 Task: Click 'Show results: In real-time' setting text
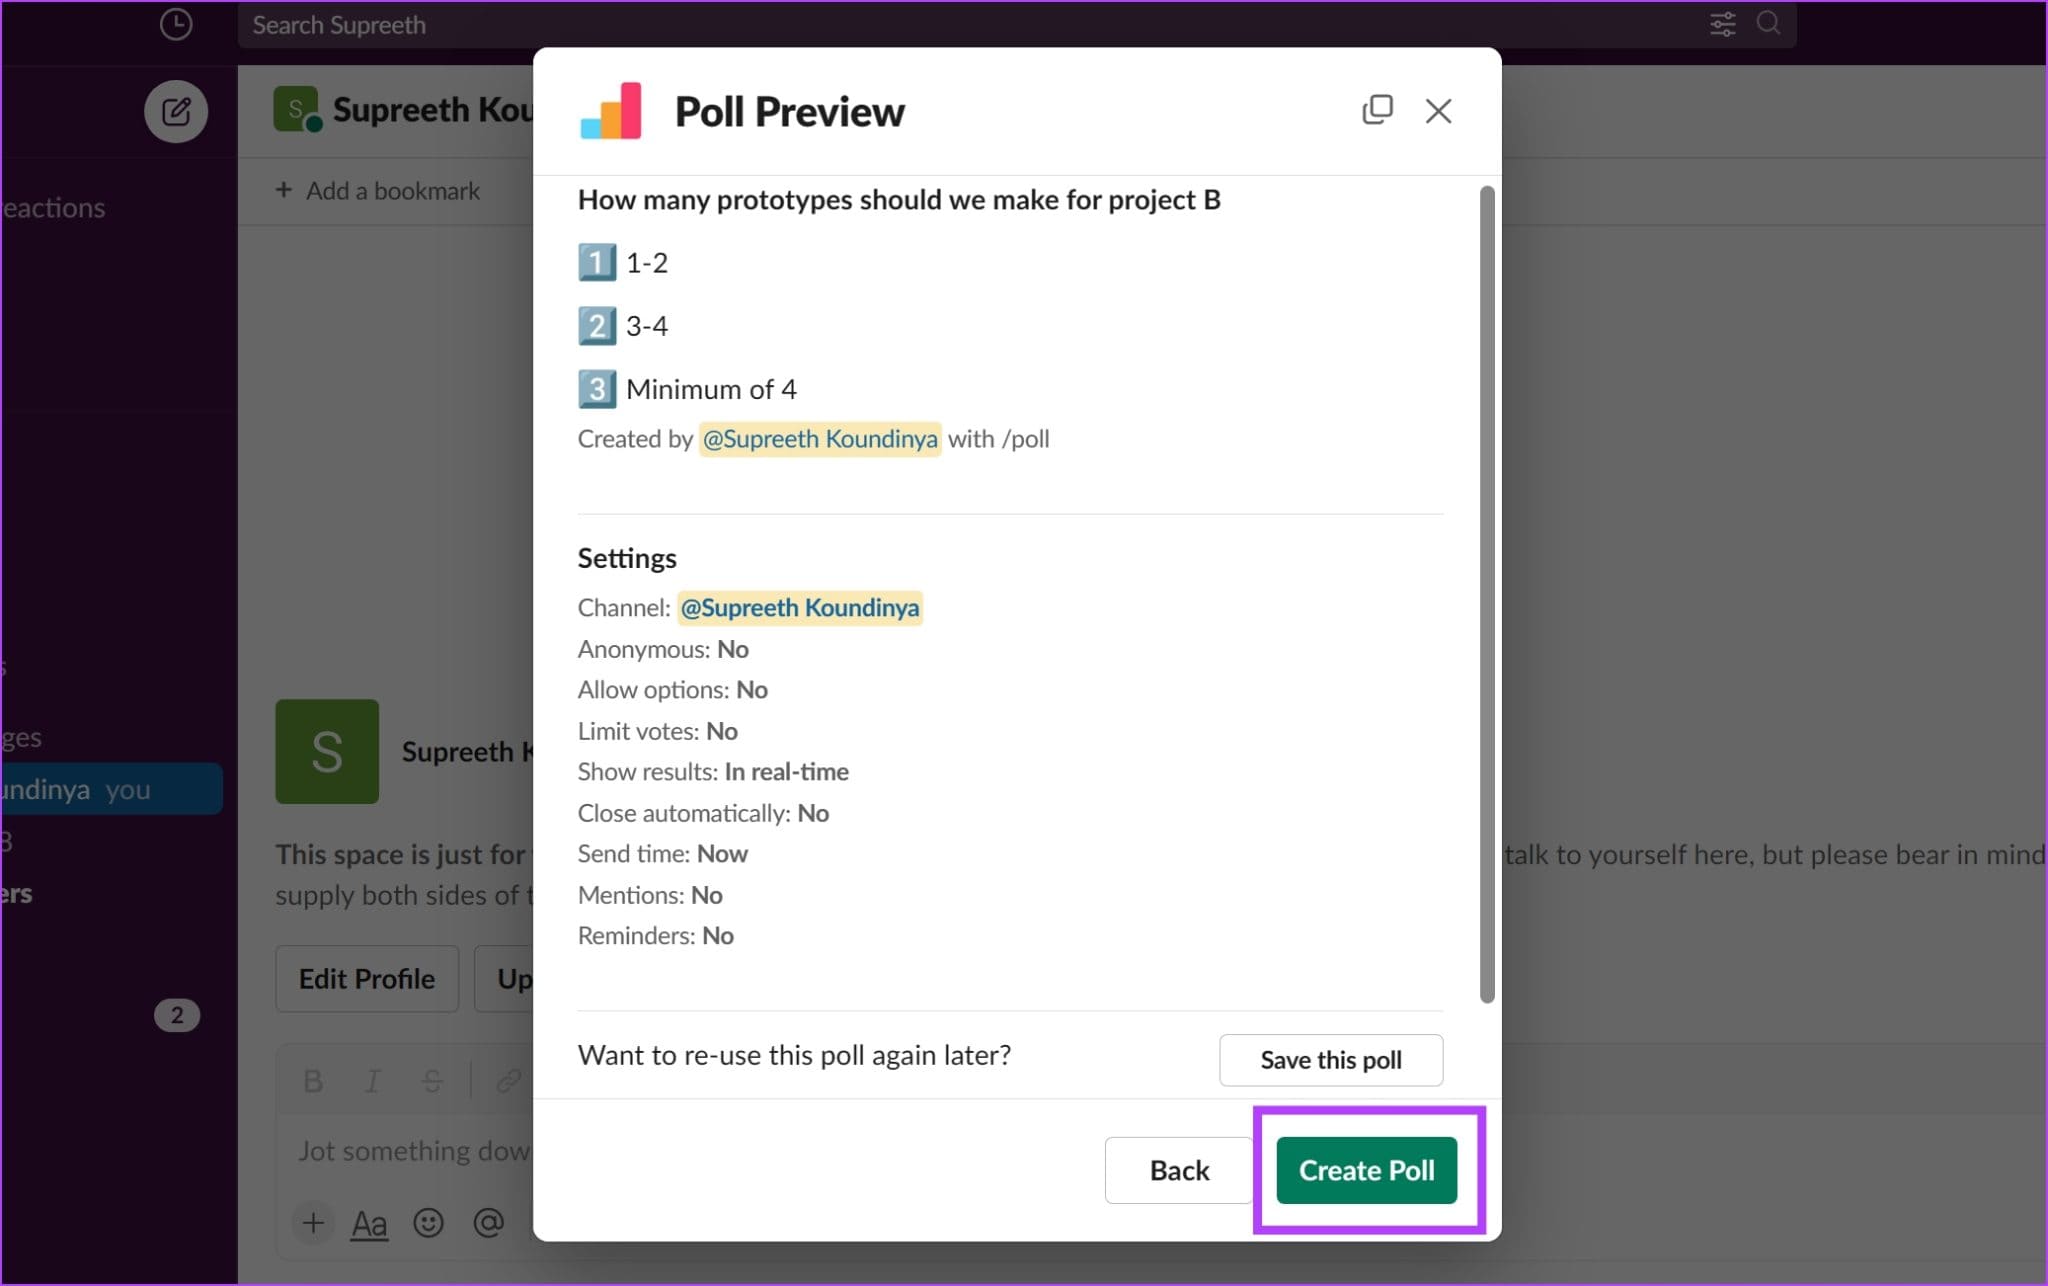(x=713, y=772)
